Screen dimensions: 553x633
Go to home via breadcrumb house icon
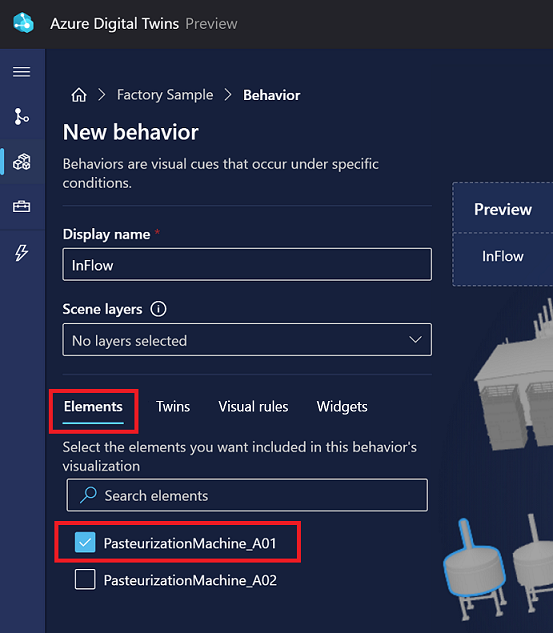[x=79, y=95]
